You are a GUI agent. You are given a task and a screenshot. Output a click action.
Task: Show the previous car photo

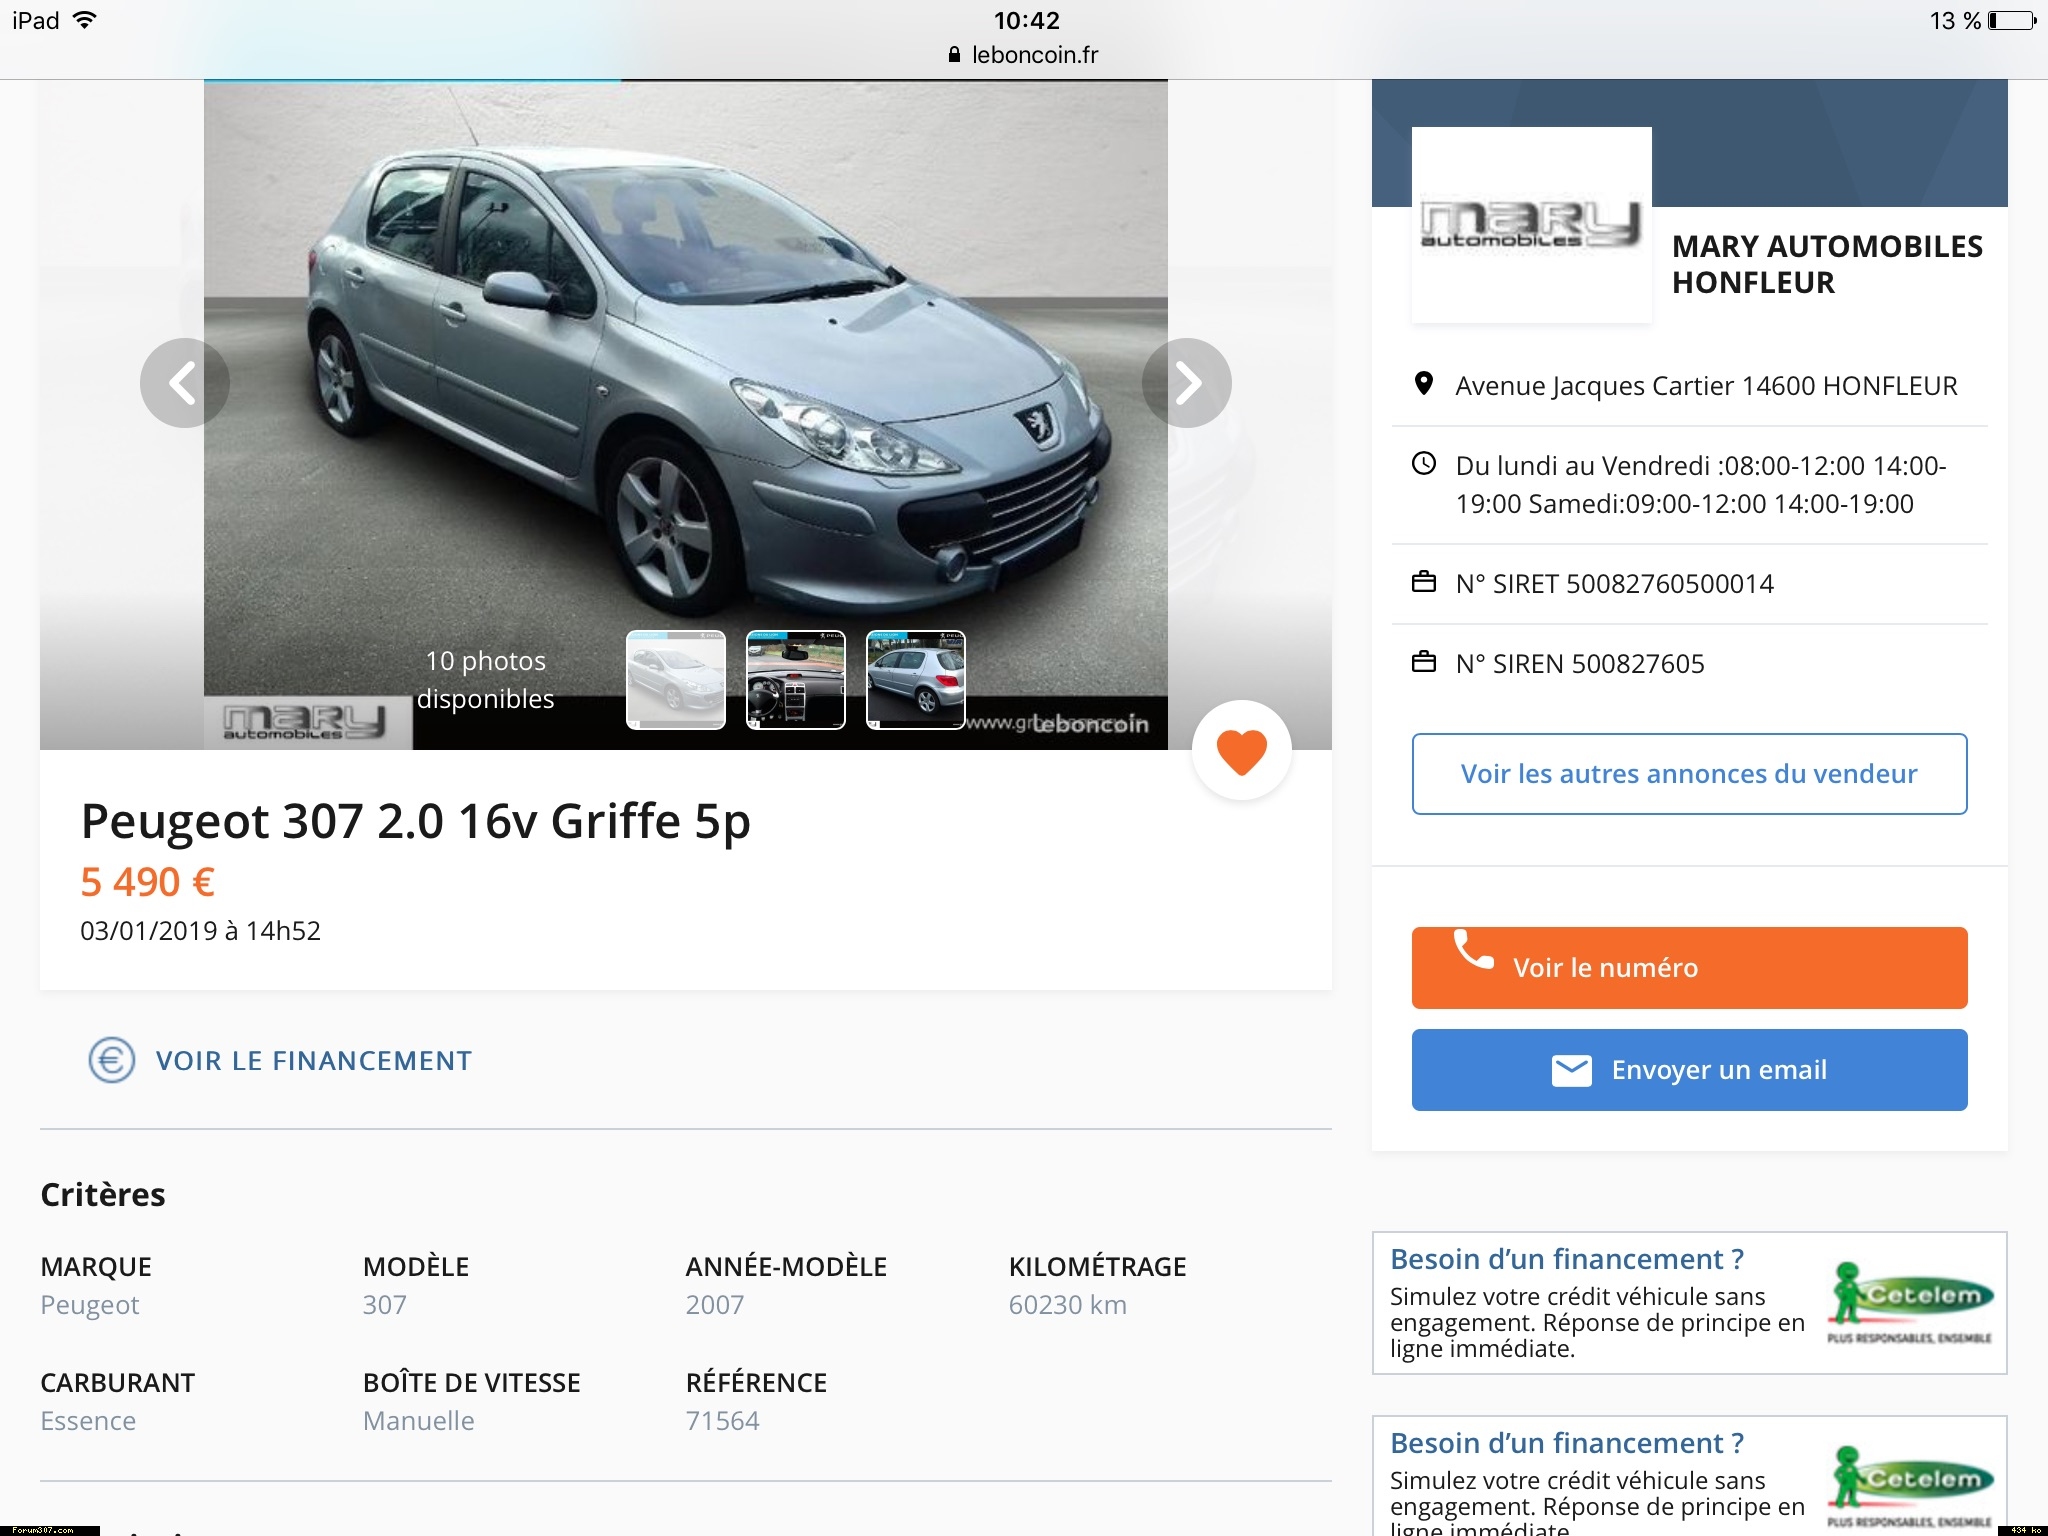[x=185, y=383]
